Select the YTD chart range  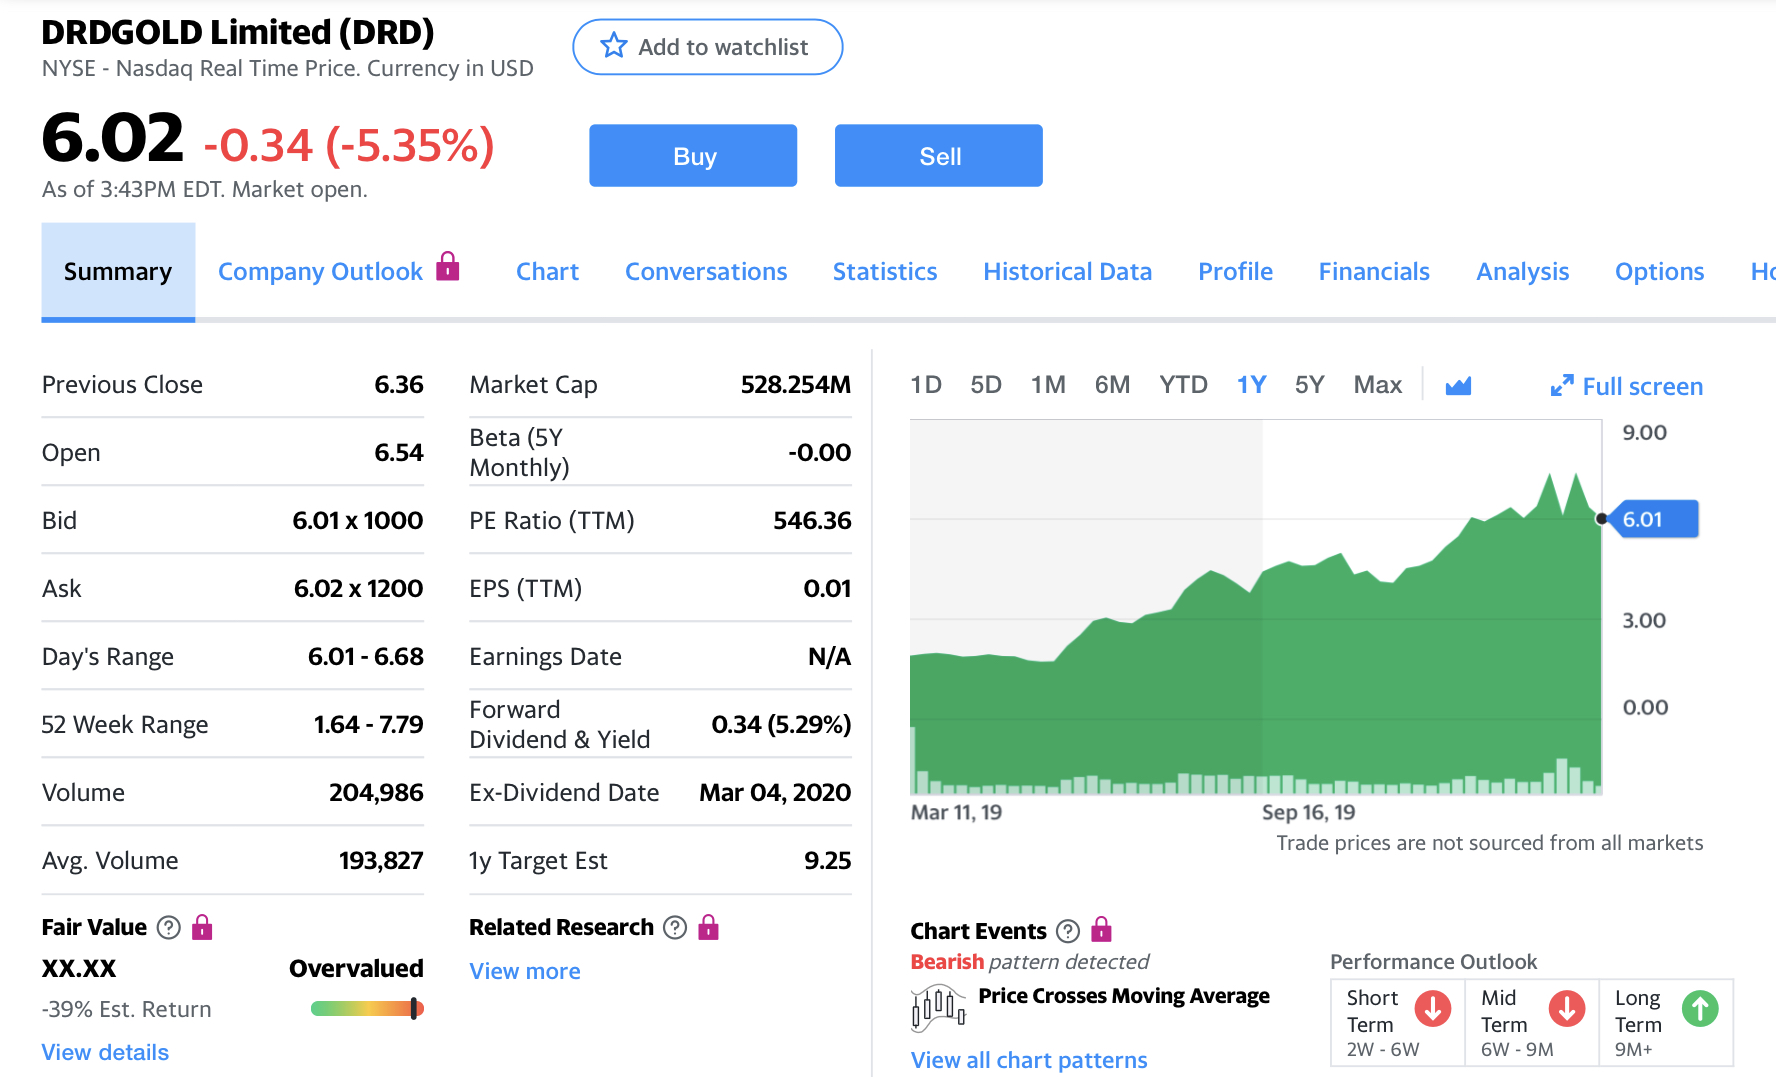pyautogui.click(x=1183, y=385)
